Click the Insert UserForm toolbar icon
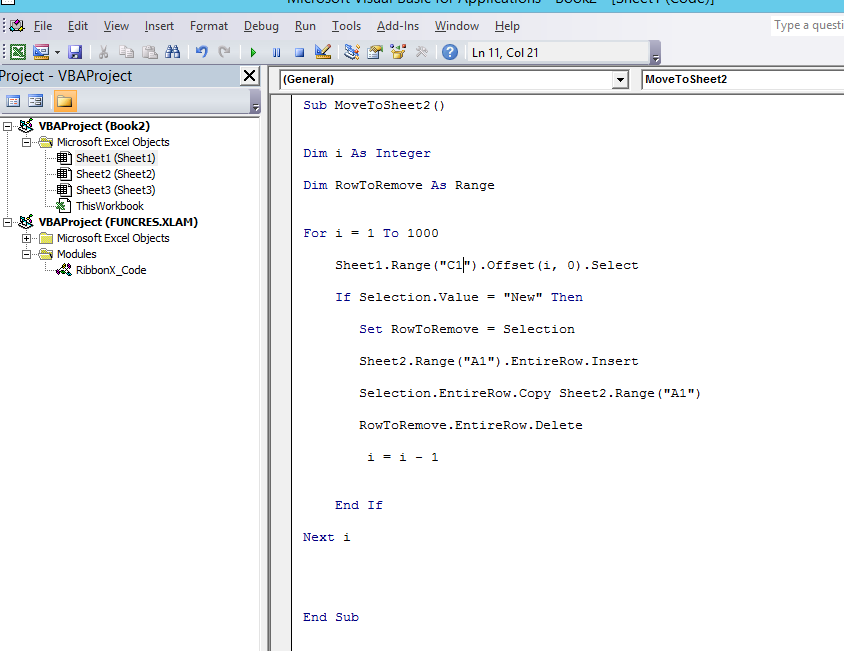844x651 pixels. click(41, 52)
